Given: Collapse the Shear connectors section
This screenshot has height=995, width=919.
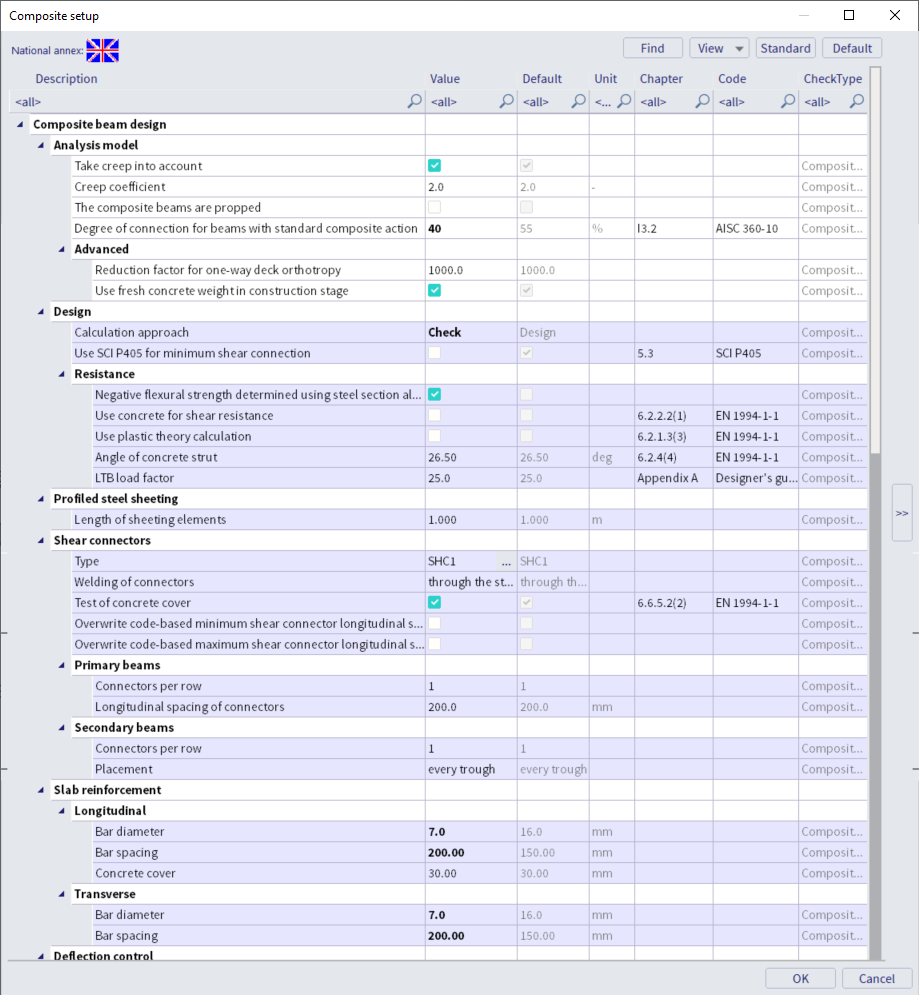Looking at the screenshot, I should (41, 541).
